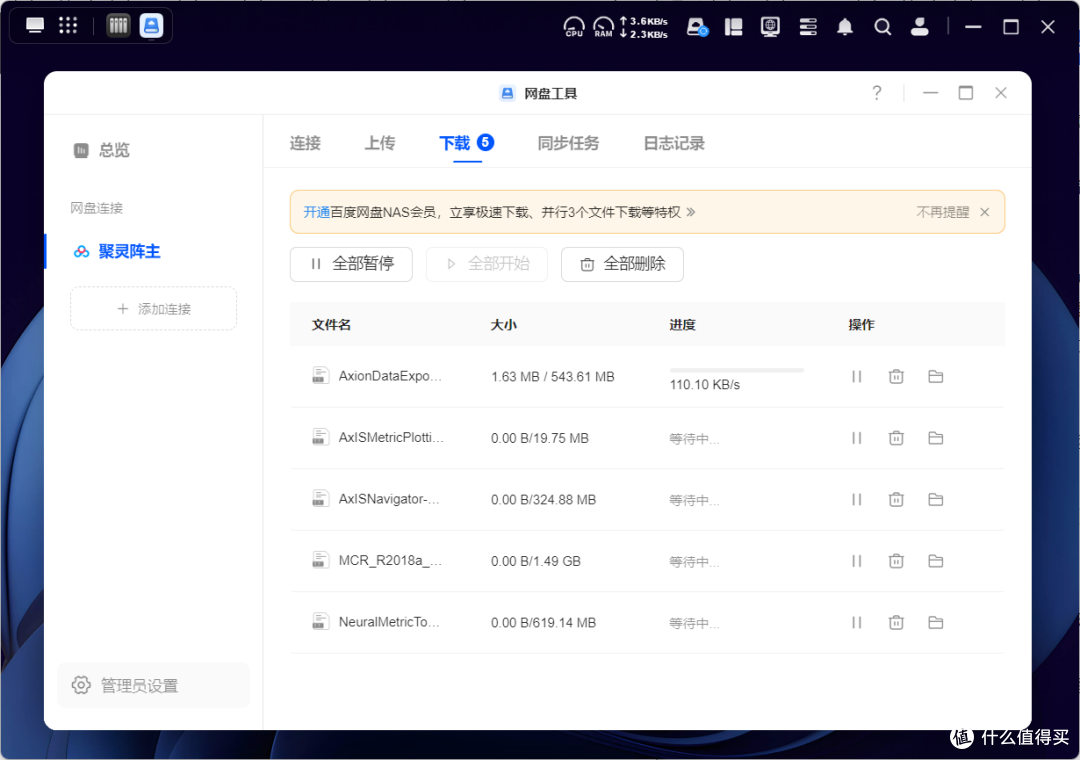1080x760 pixels.
Task: Click 全部删除 to delete all
Action: (x=622, y=264)
